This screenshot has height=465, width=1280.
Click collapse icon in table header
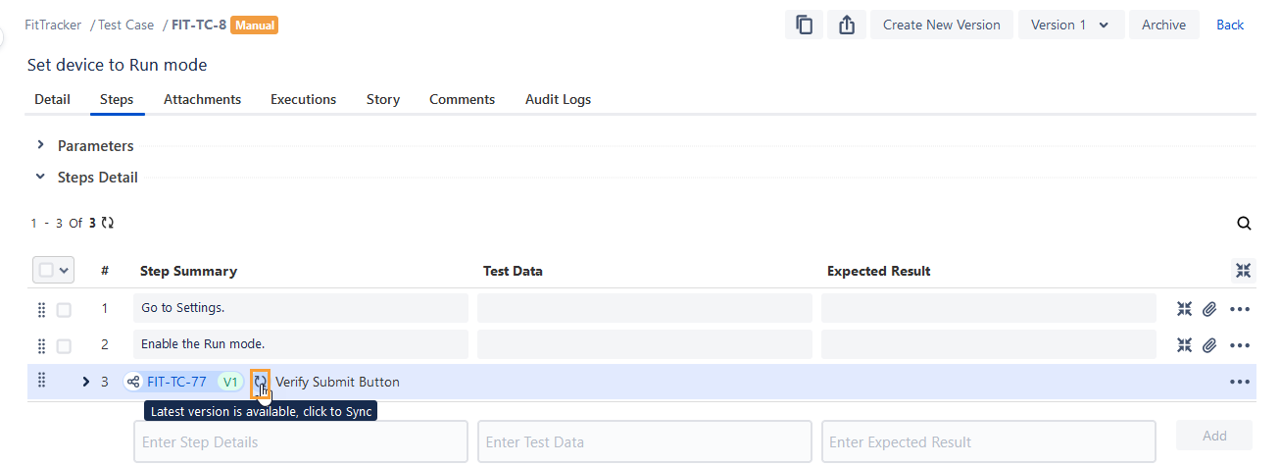1243,271
